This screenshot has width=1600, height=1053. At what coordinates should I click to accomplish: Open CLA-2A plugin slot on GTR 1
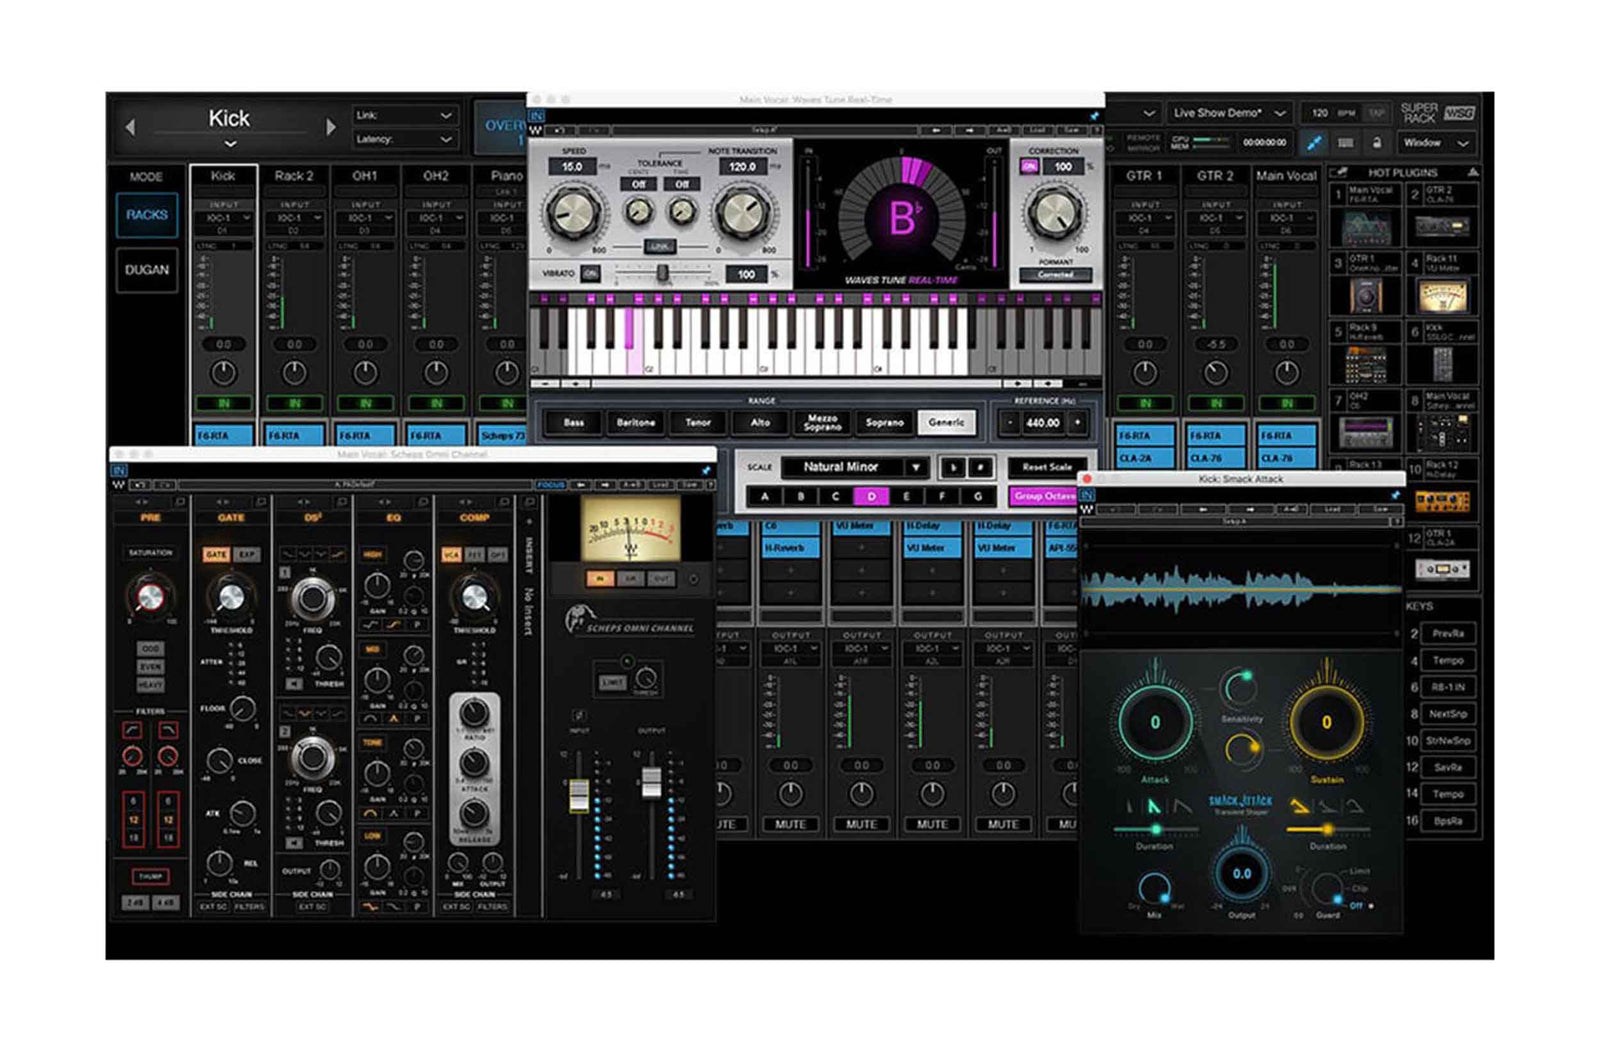coord(1145,458)
